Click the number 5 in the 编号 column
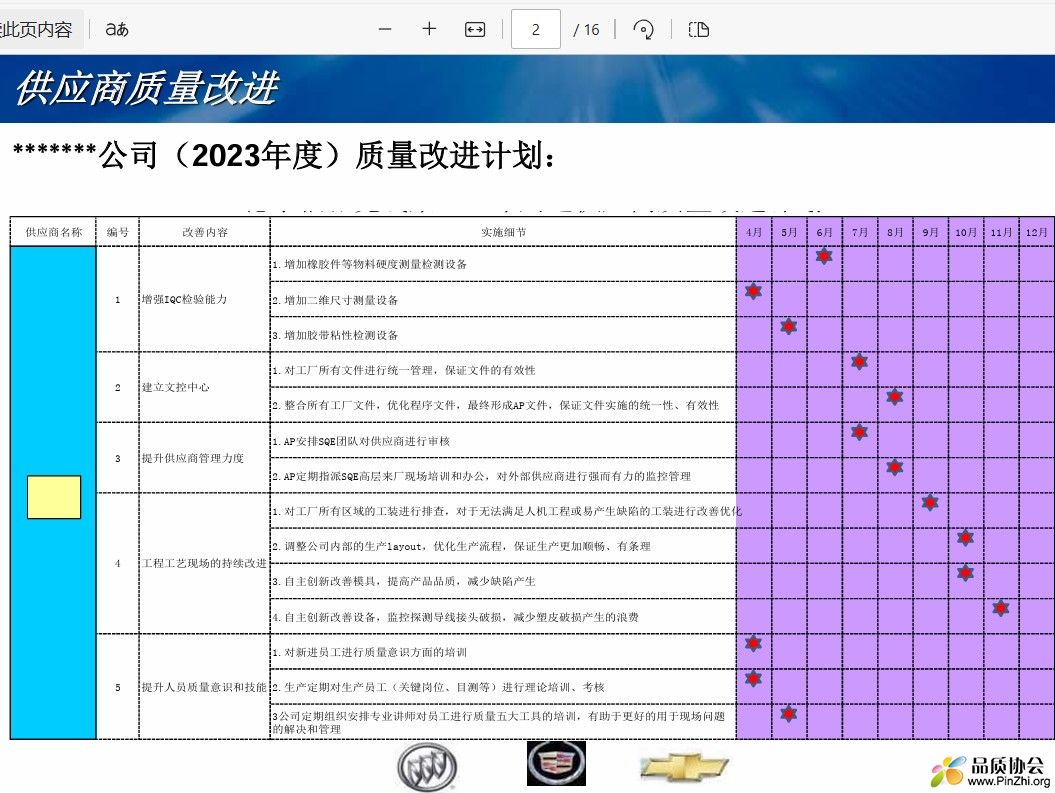 (x=118, y=687)
